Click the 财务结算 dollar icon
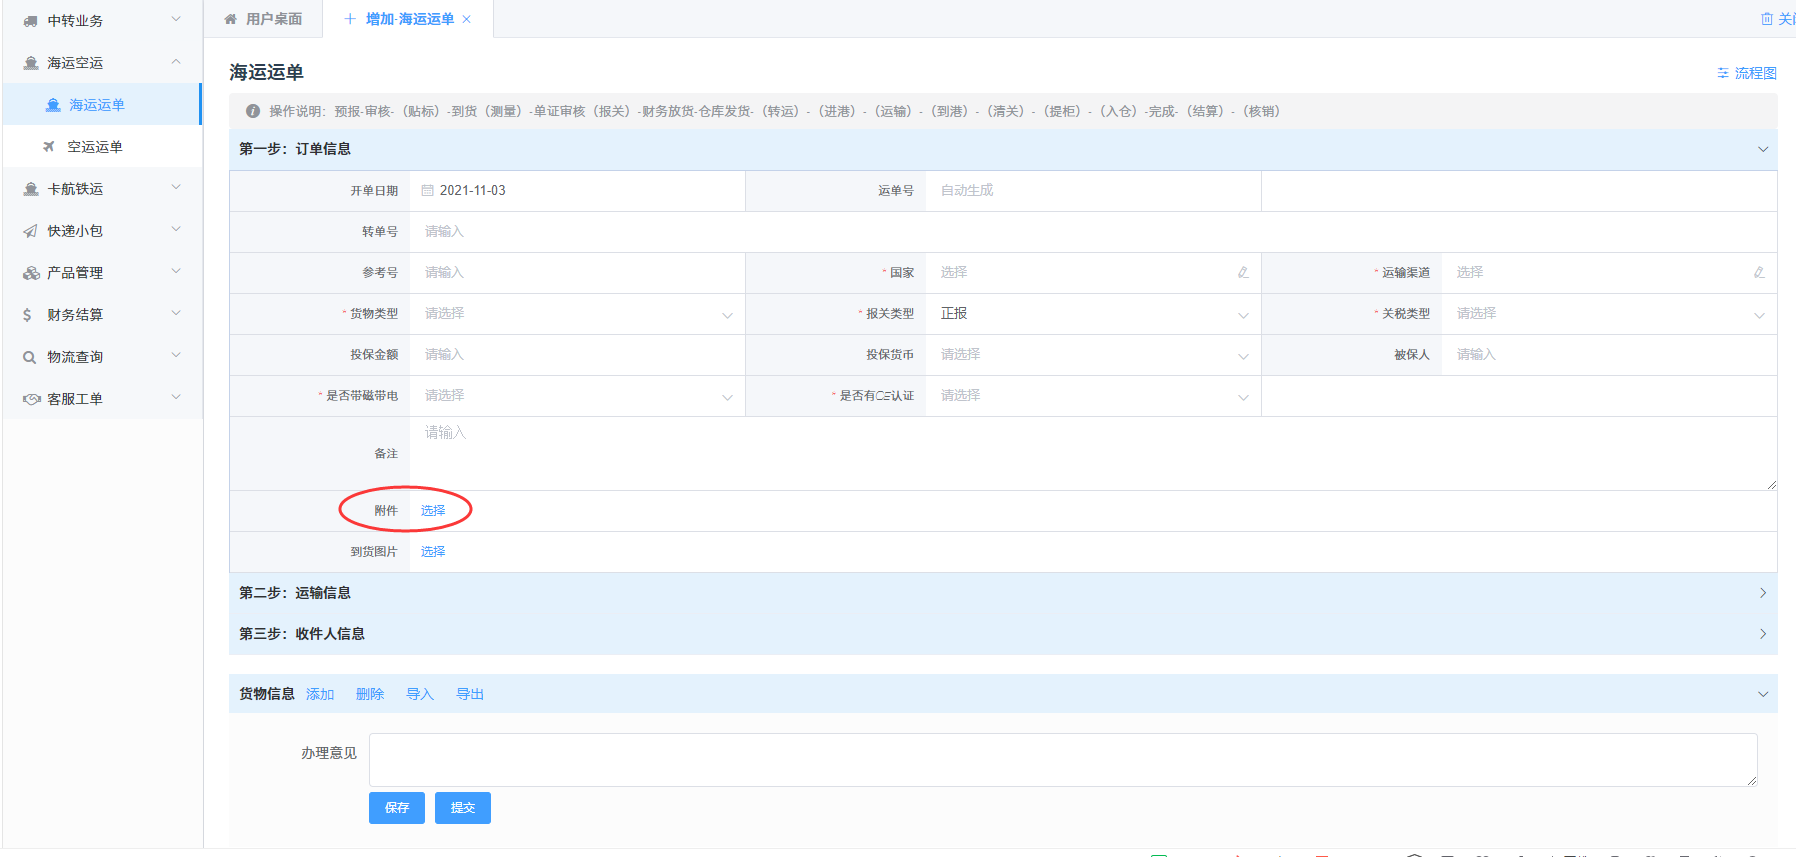The image size is (1796, 857). click(27, 315)
